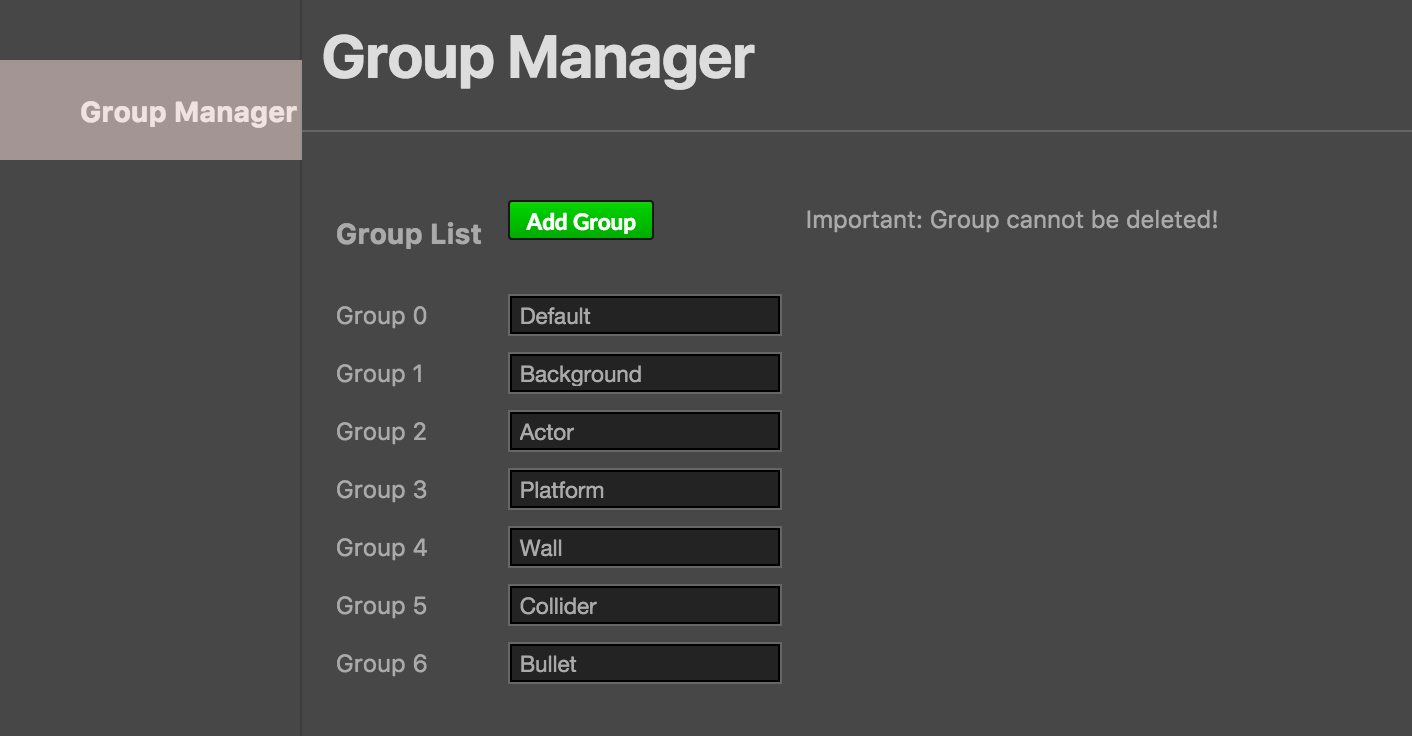Click the Group 0 label
1412x736 pixels.
(381, 316)
